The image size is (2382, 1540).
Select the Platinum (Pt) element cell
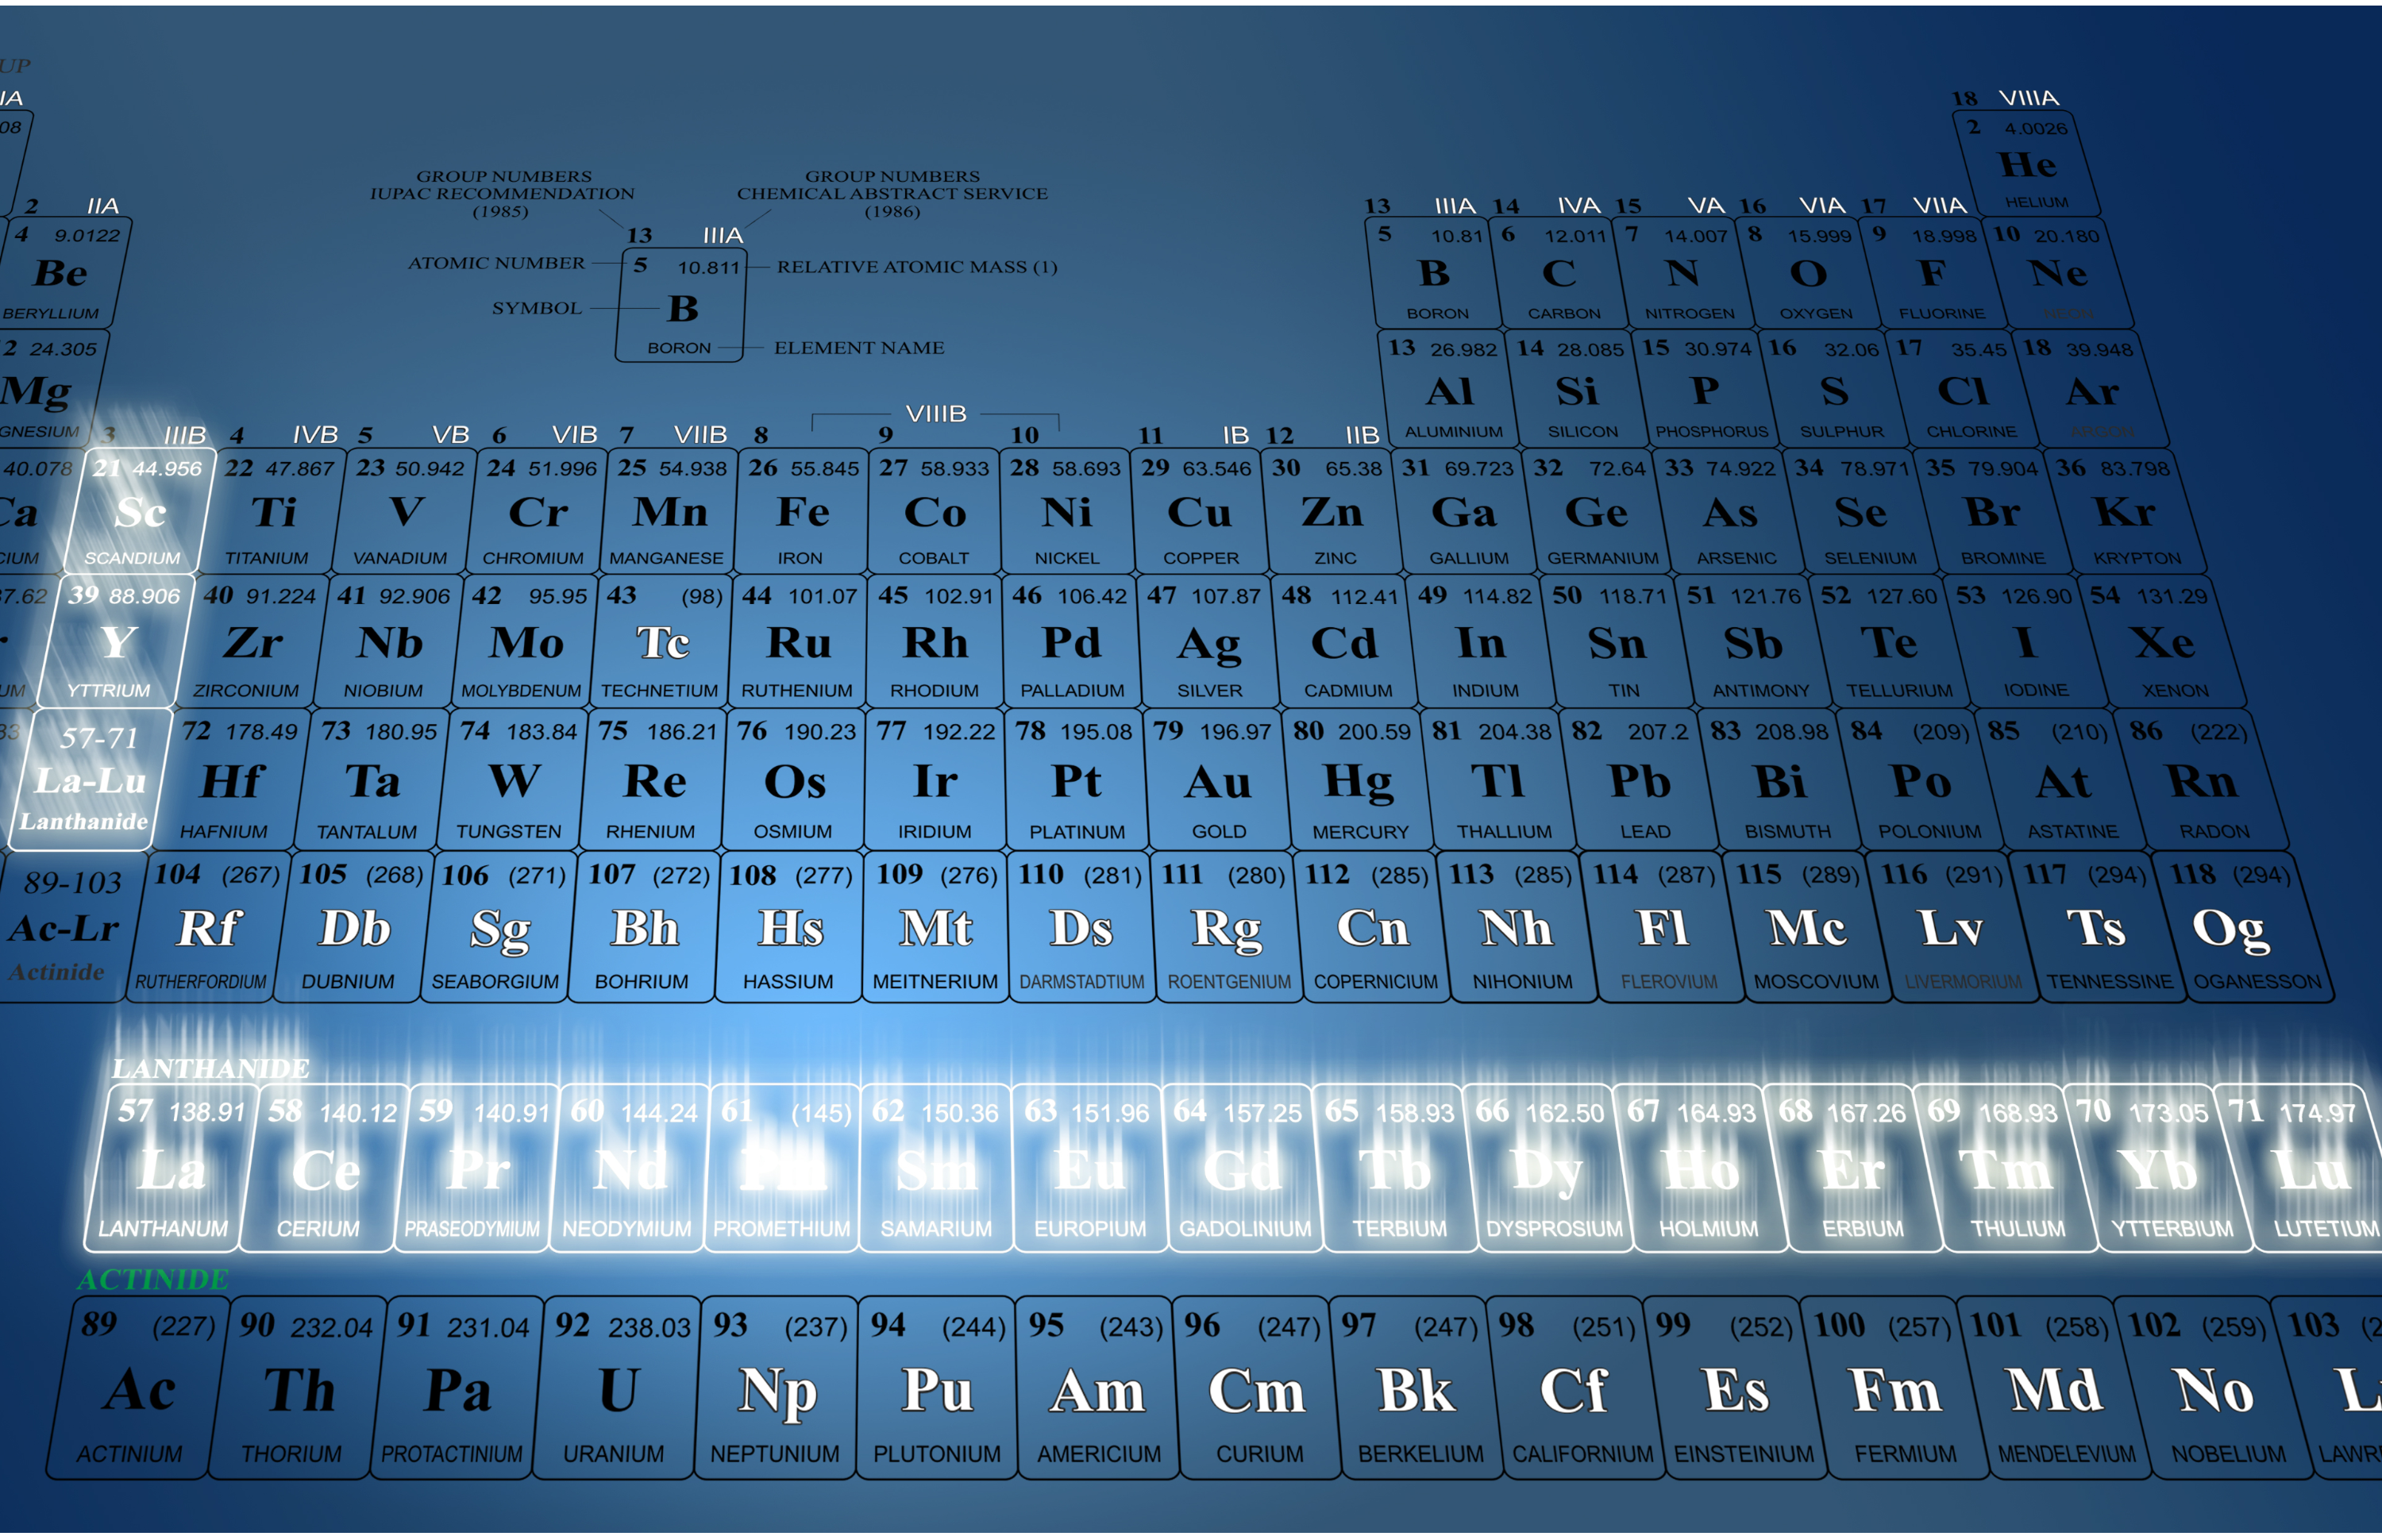click(x=1076, y=780)
